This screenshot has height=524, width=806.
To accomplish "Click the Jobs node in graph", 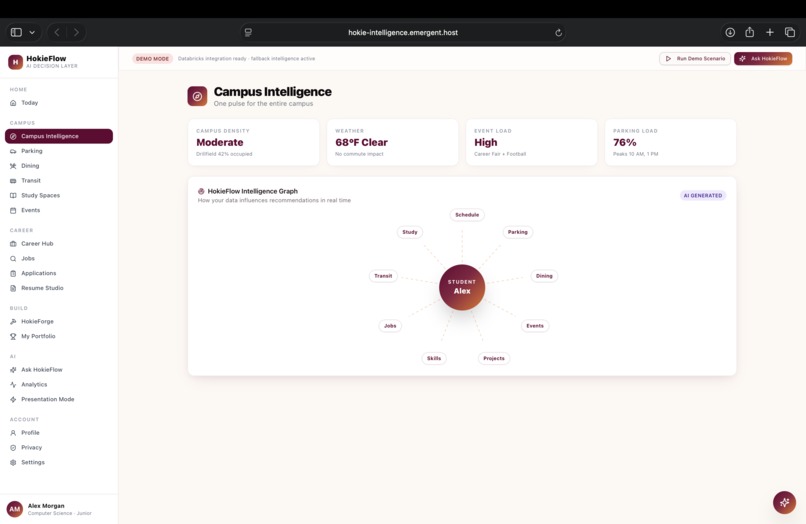I will (390, 326).
